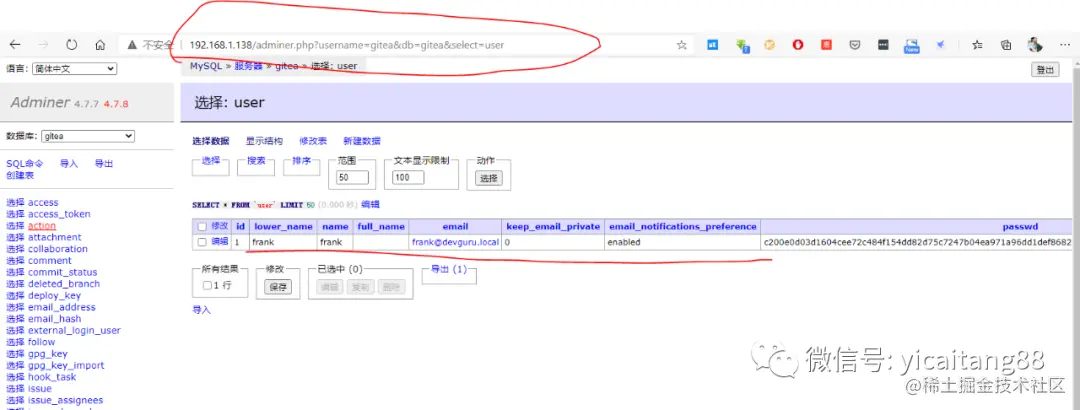Screen dimensions: 1080x410
Task: Reload the page with the refresh icon
Action: tap(72, 45)
